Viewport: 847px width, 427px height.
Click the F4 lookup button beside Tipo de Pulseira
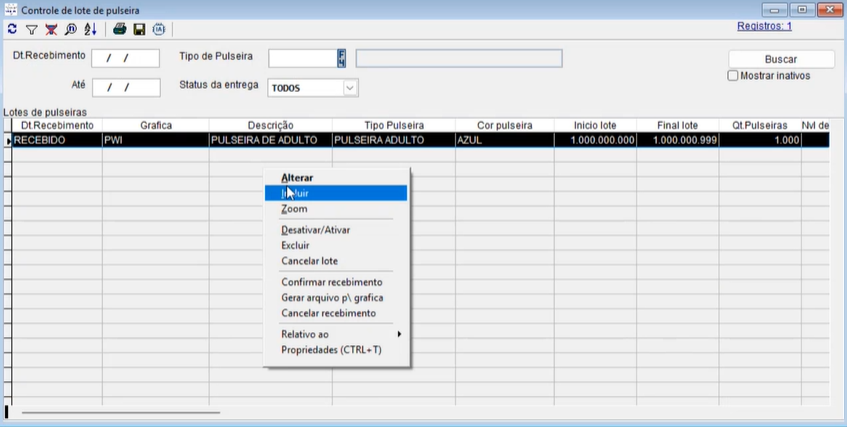(341, 58)
